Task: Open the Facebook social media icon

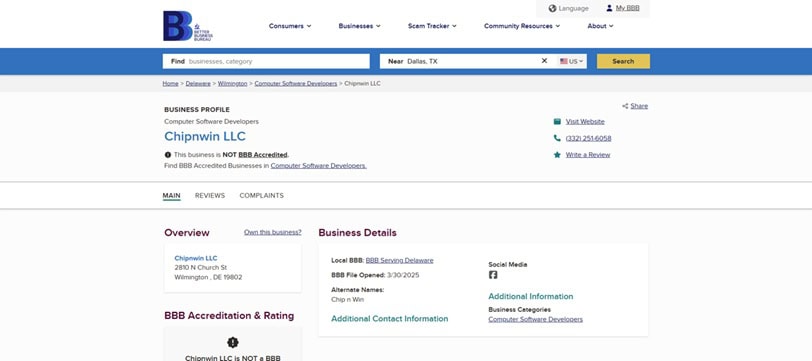Action: [x=493, y=275]
